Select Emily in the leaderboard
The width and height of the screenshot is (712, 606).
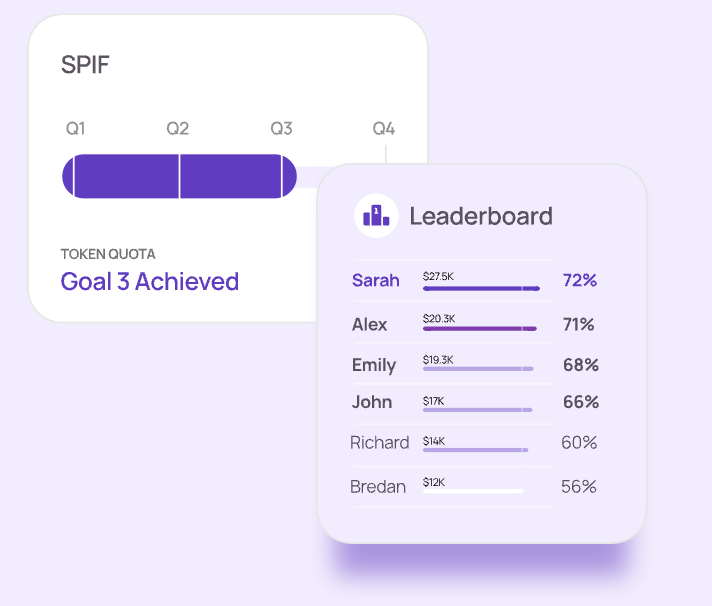coord(374,365)
